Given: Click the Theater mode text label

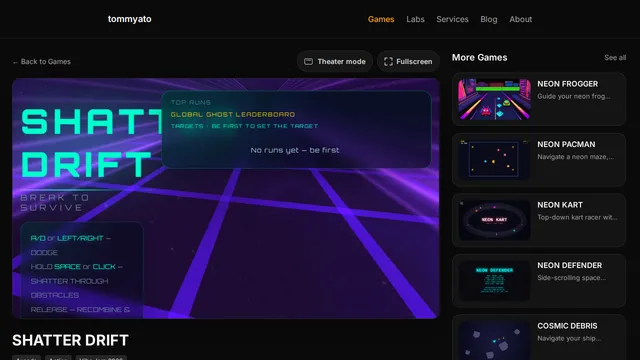Looking at the screenshot, I should (341, 62).
